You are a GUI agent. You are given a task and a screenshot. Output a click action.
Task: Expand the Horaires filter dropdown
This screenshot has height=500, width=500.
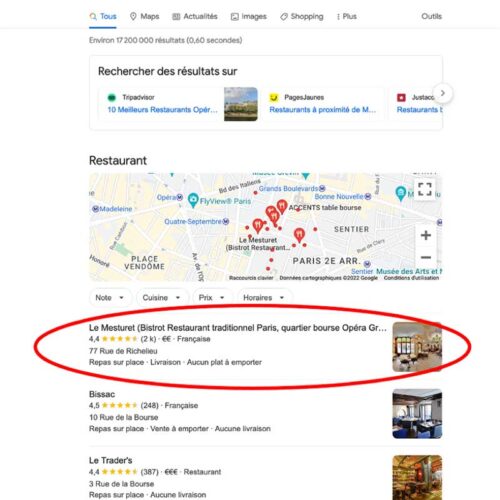[x=264, y=297]
